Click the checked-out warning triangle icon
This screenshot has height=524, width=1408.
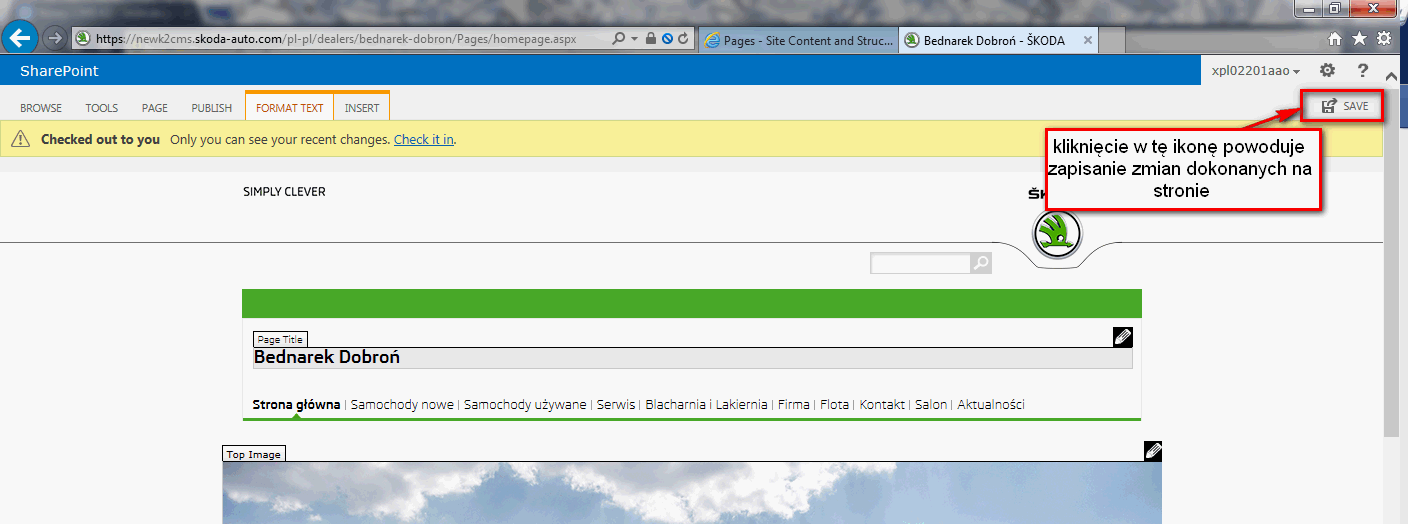20,140
